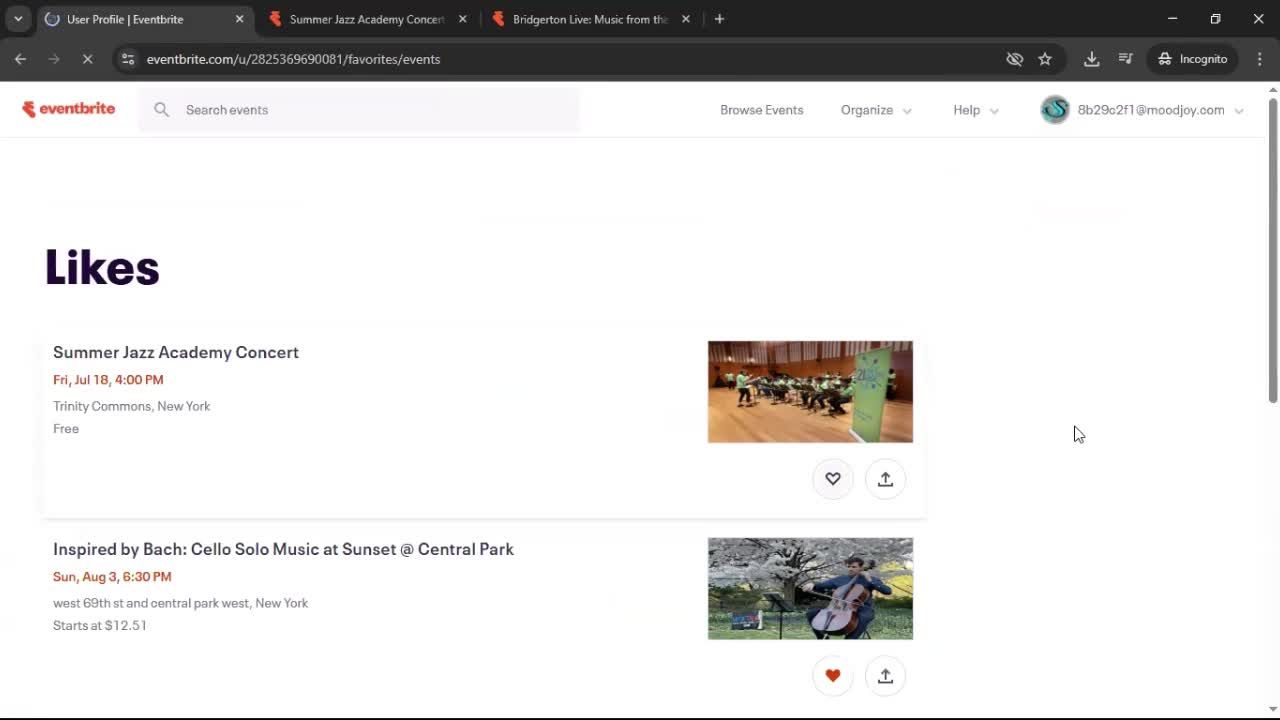Click the page vertical scrollbar

point(1273,250)
